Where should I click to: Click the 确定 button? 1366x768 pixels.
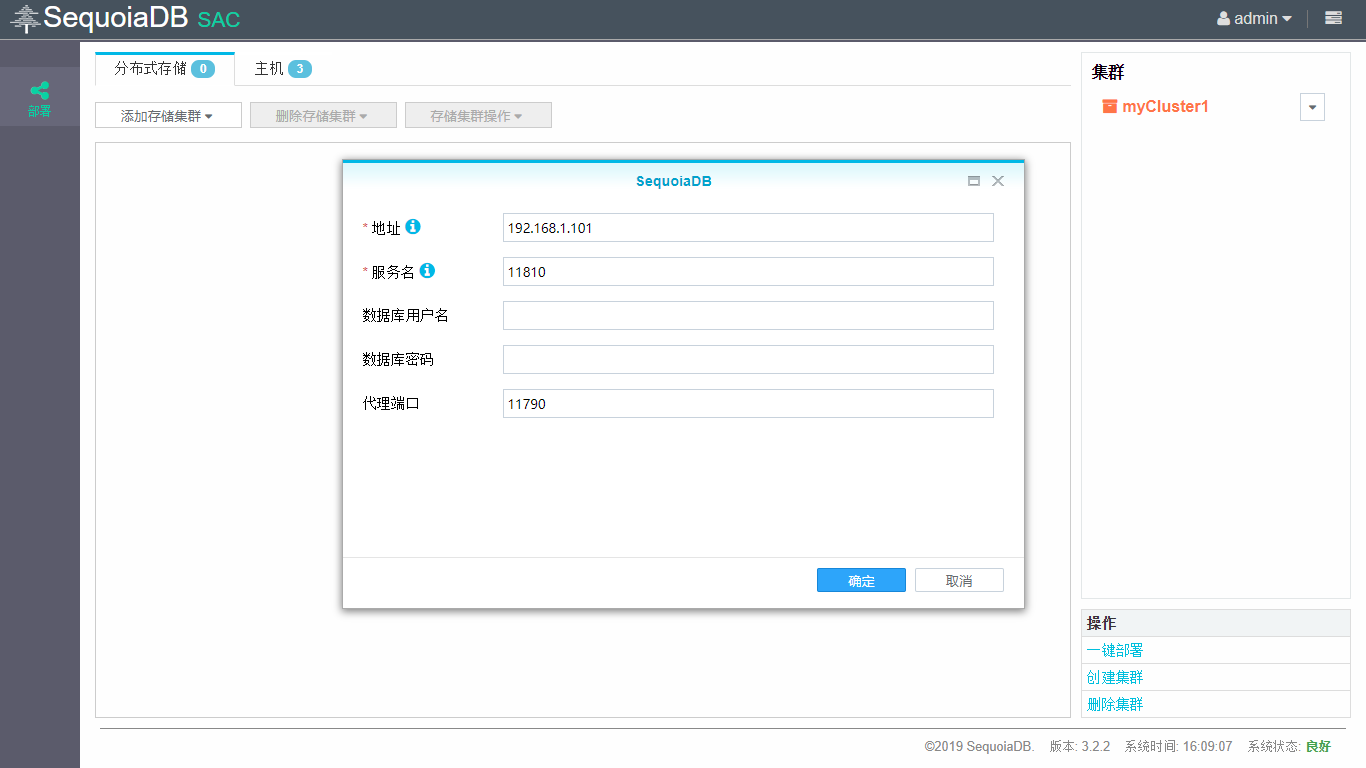pos(861,580)
